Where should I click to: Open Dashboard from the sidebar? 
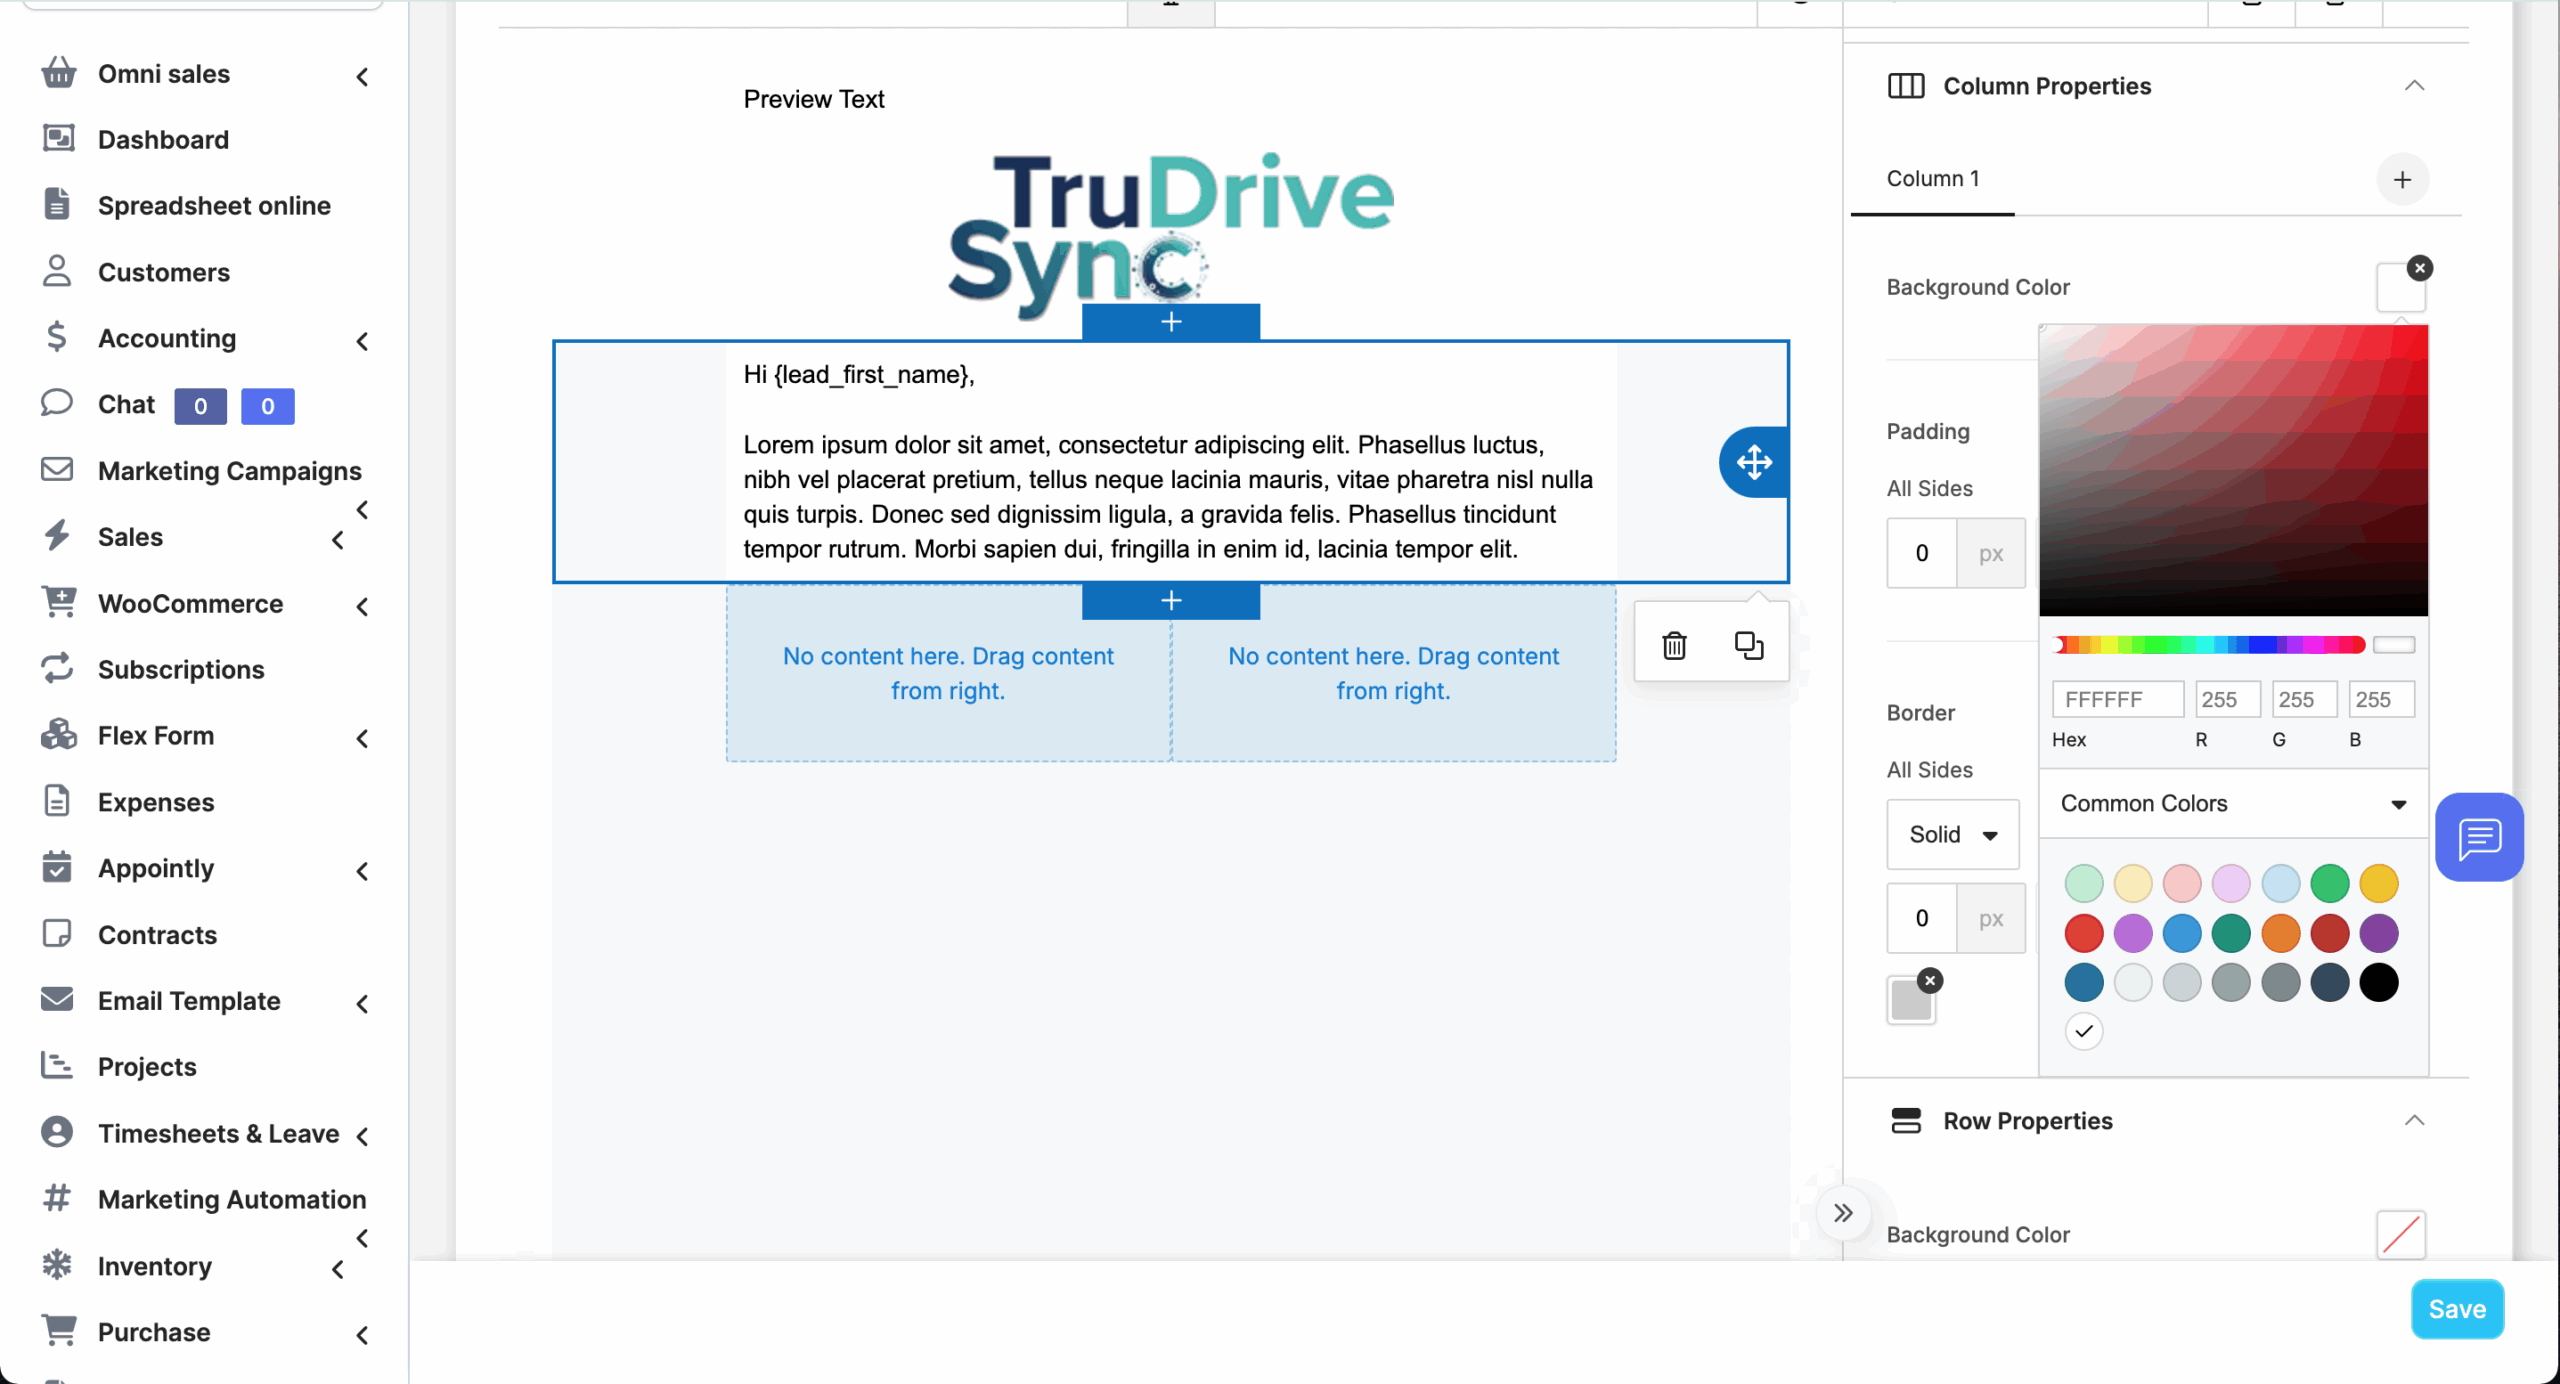point(163,139)
